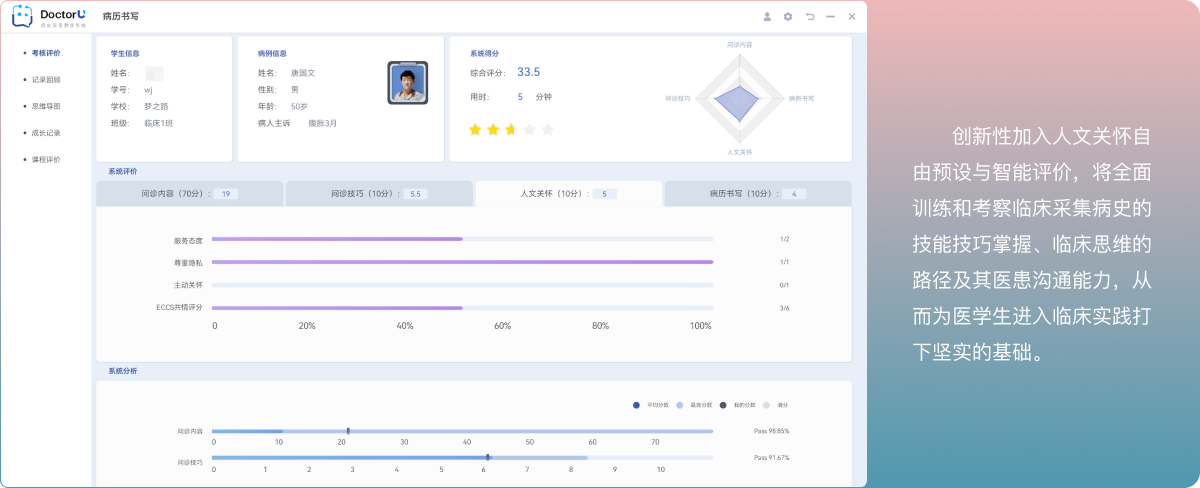The height and width of the screenshot is (488, 1200).
Task: Open 思维导图 in the sidebar
Action: tap(46, 106)
